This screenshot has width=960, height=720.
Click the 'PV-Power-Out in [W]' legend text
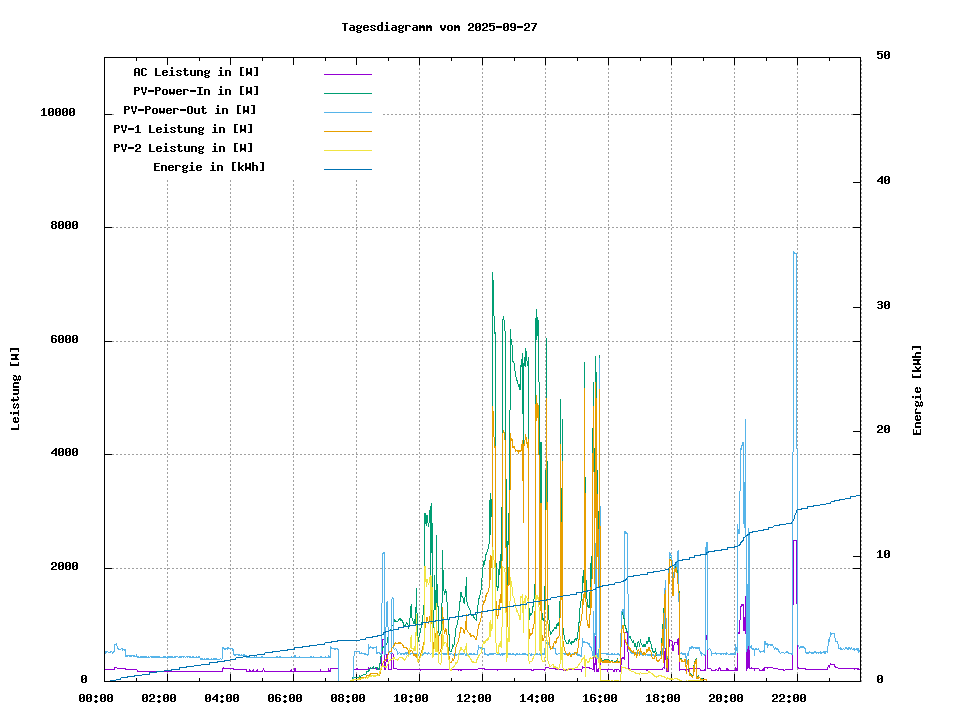pos(189,110)
